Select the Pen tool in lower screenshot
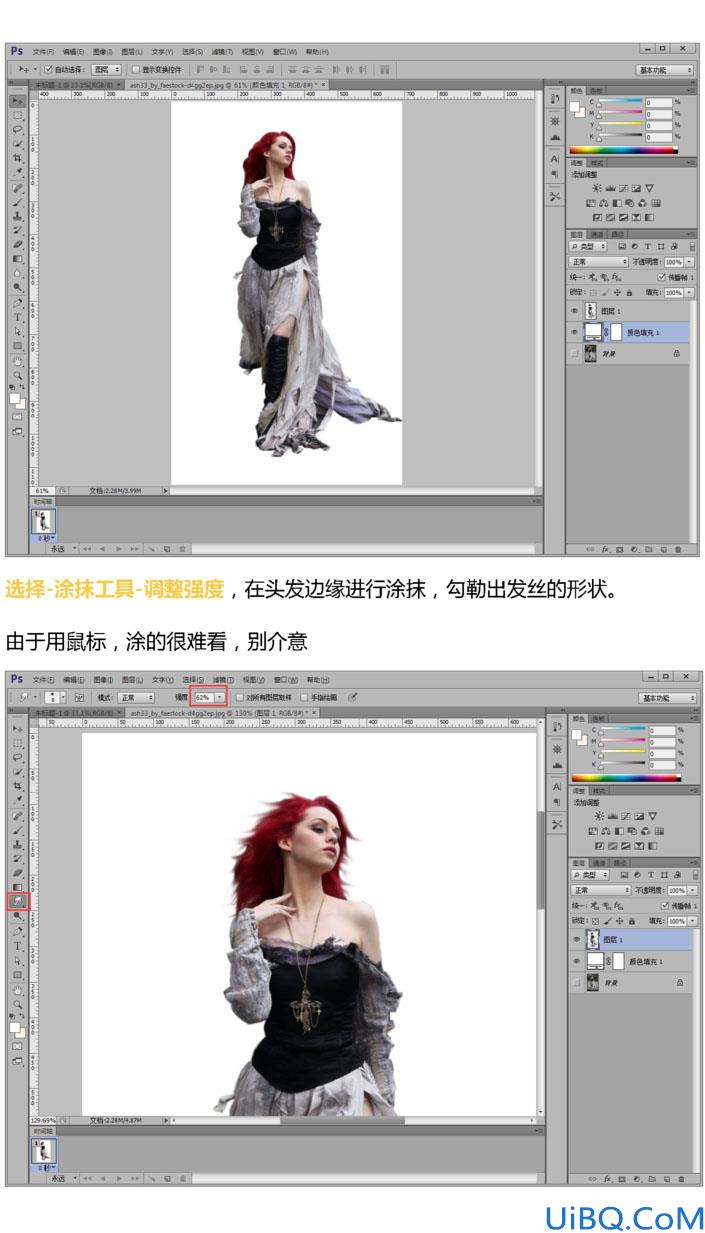The image size is (705, 1233). click(18, 931)
